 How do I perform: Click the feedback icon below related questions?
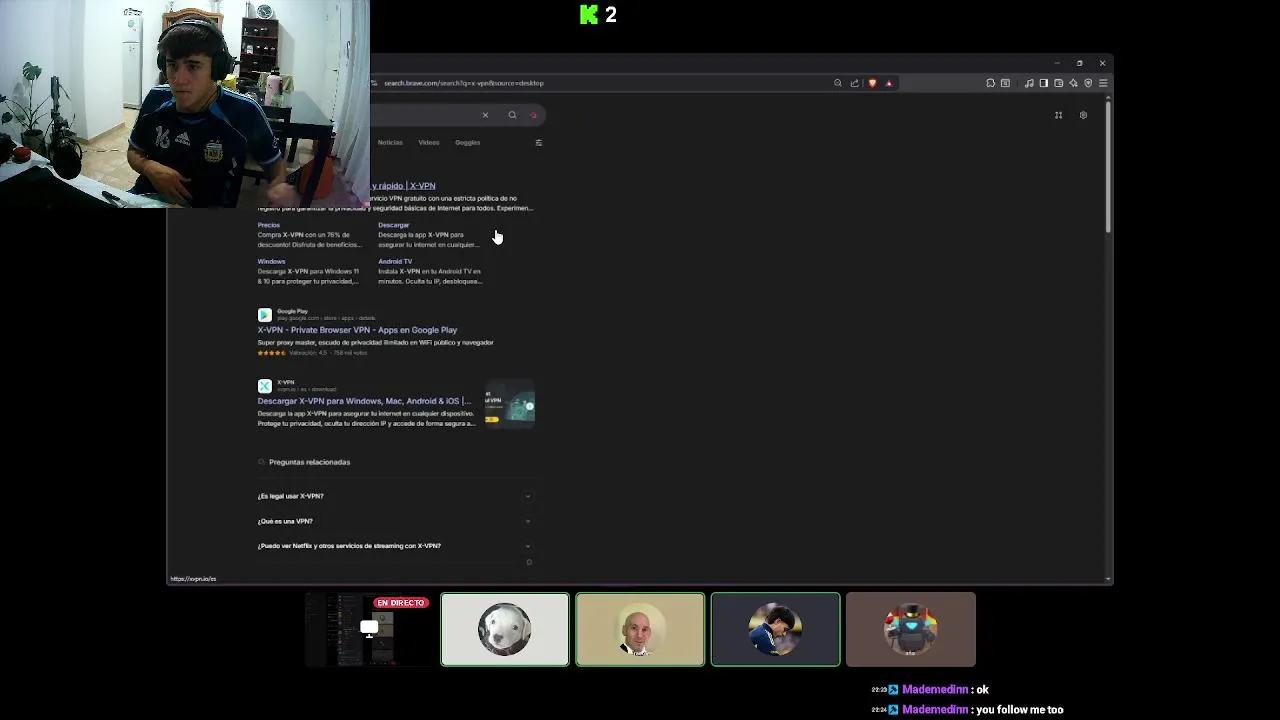click(529, 562)
